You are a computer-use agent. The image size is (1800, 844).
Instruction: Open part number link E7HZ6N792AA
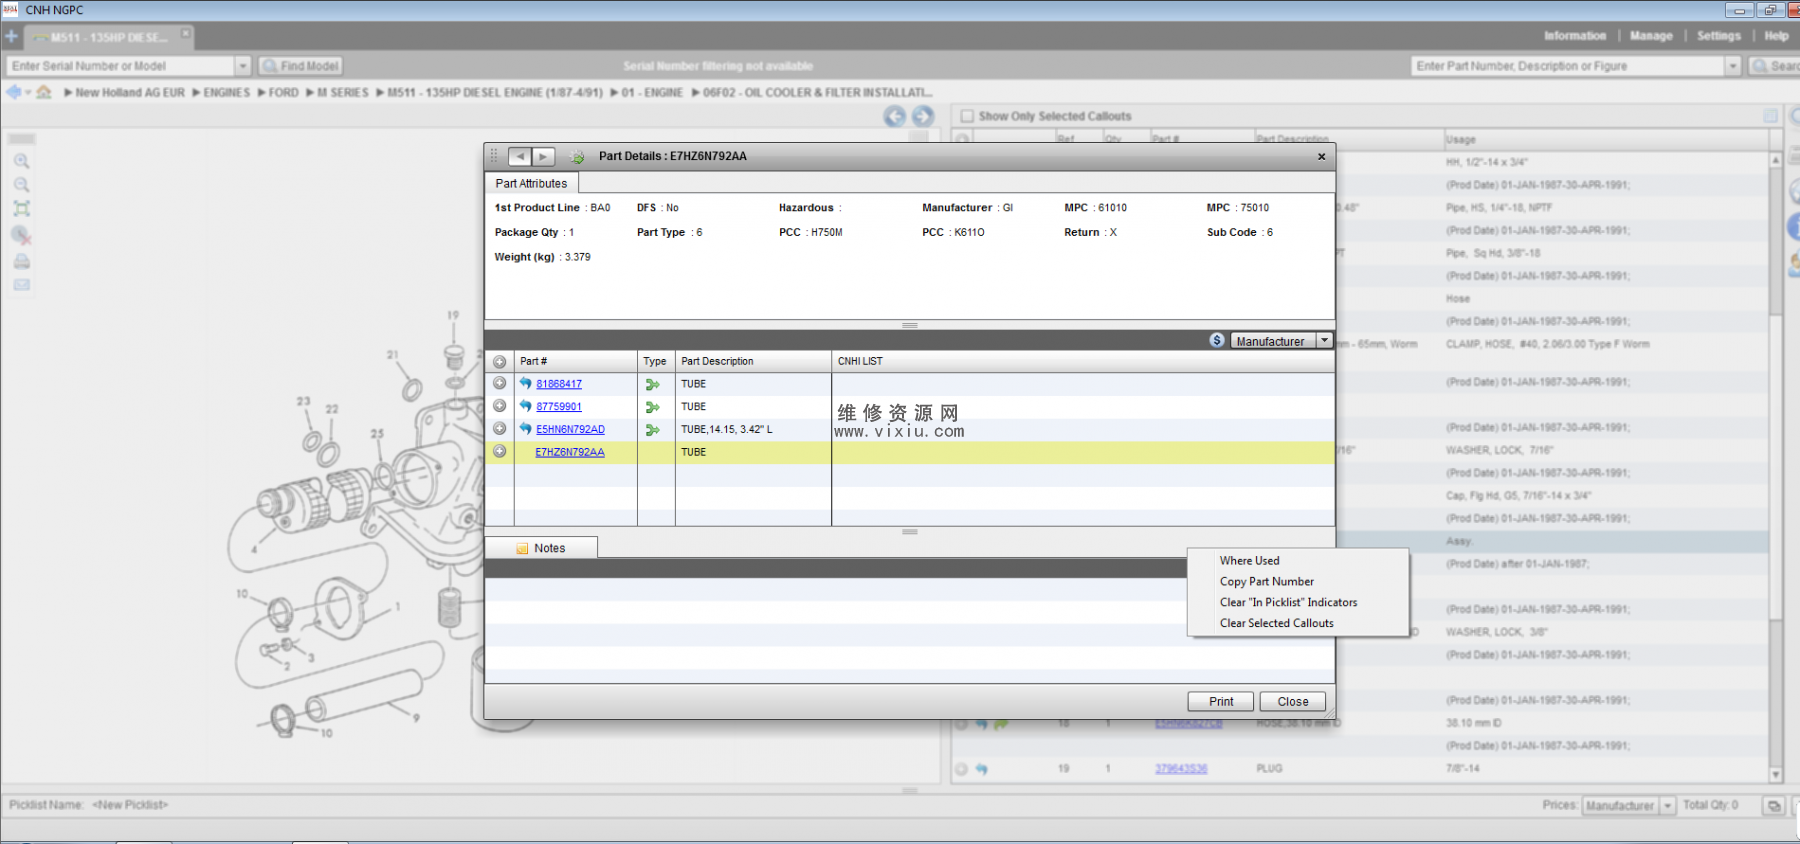pyautogui.click(x=570, y=452)
